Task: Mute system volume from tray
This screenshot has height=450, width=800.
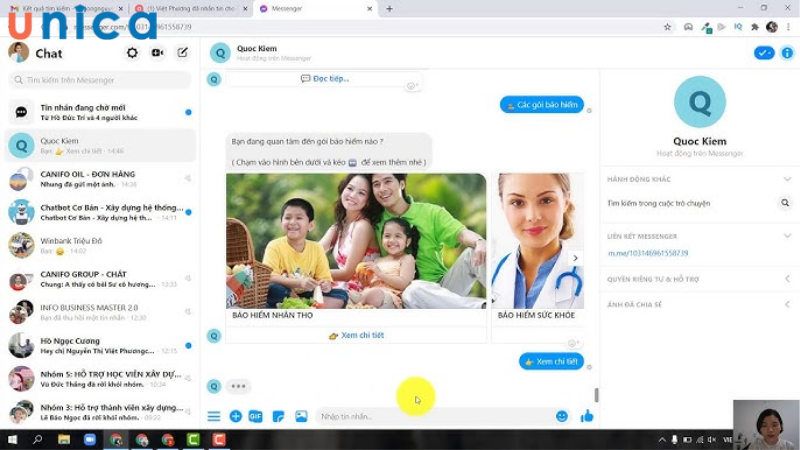Action: click(x=712, y=439)
